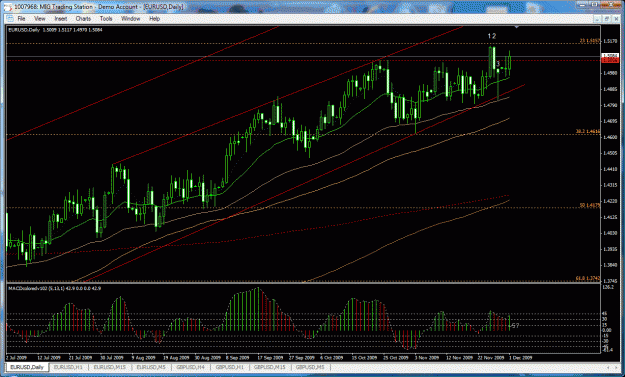Click the EURUSD,Daily price header text

pyautogui.click(x=55, y=29)
